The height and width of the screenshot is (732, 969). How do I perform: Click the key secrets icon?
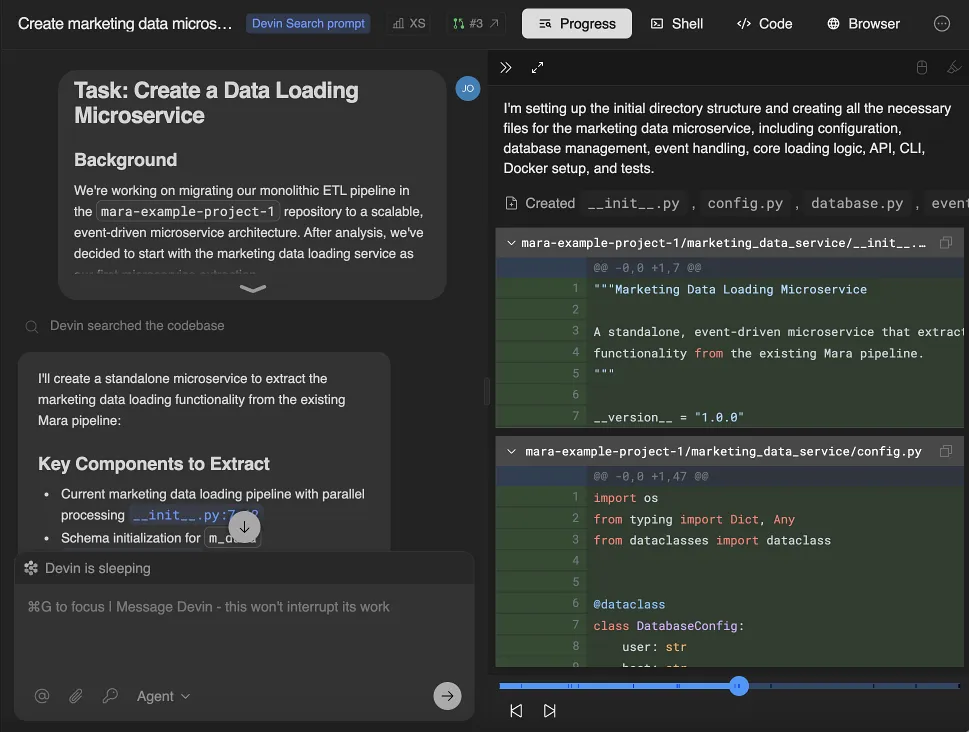click(x=110, y=696)
